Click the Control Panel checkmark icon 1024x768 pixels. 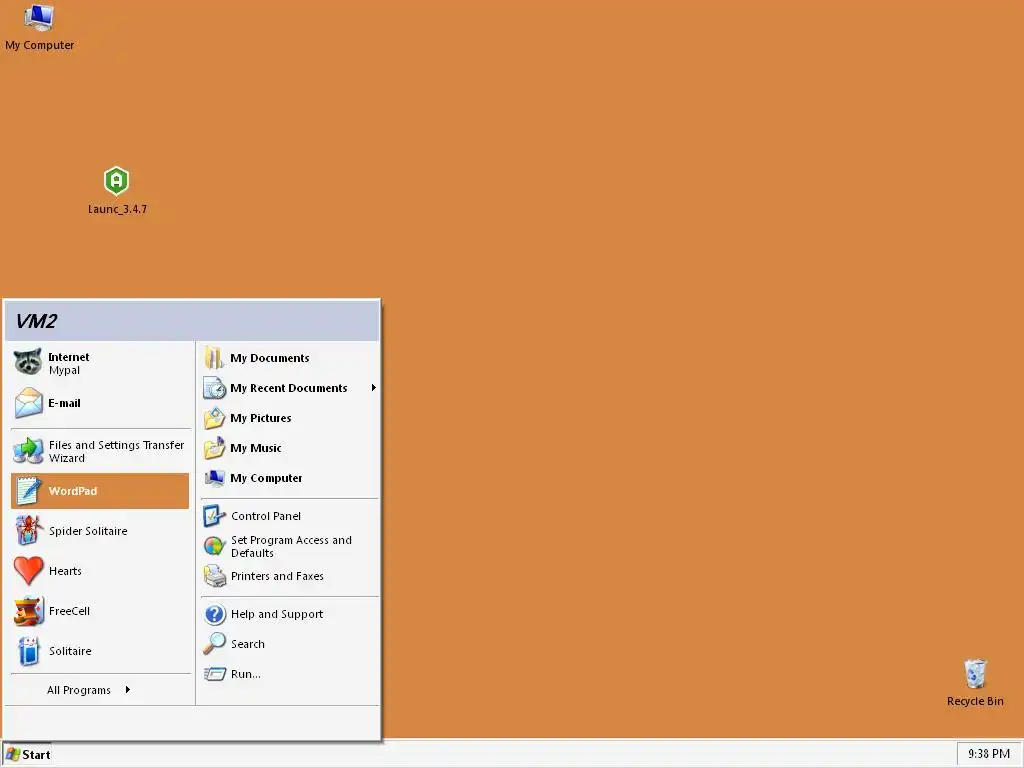point(214,516)
